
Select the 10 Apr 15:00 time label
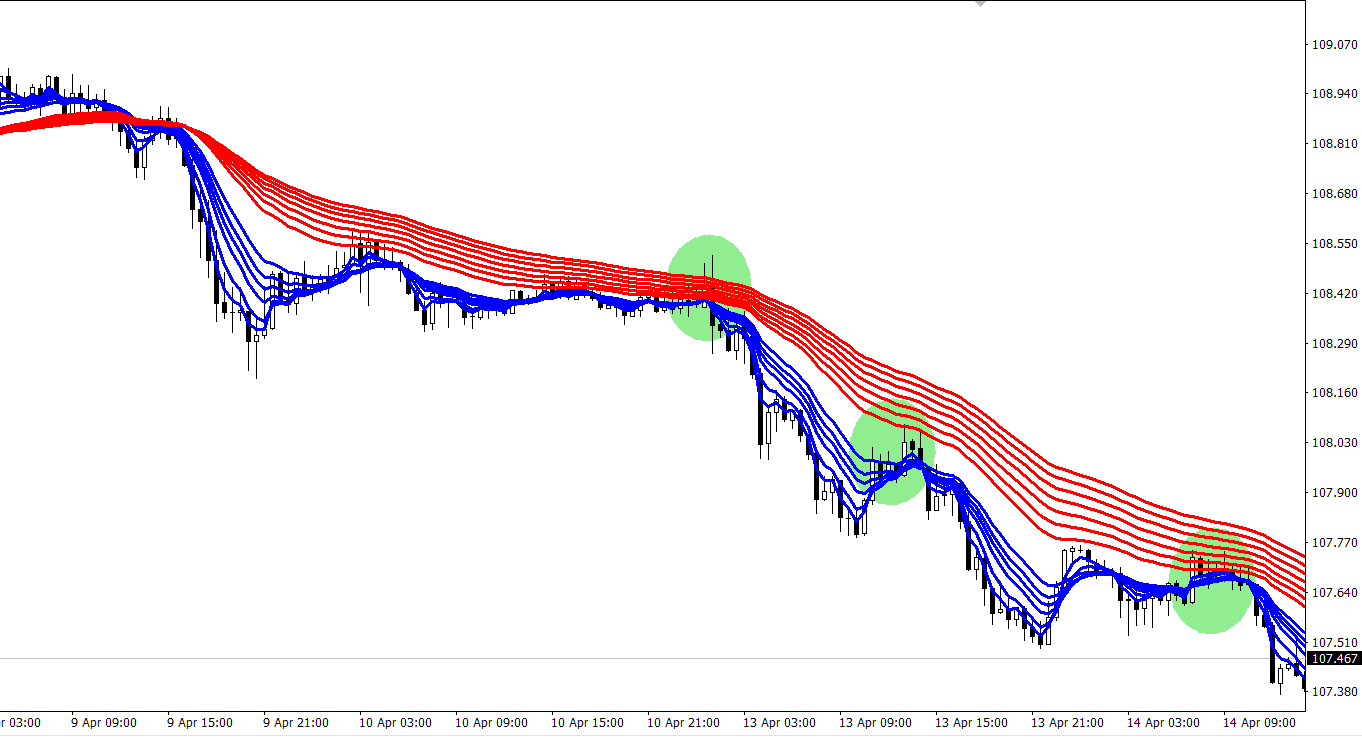click(587, 722)
